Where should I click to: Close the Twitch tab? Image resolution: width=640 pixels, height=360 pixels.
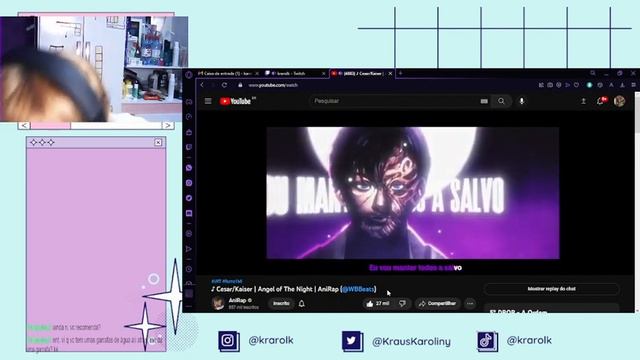click(x=324, y=73)
